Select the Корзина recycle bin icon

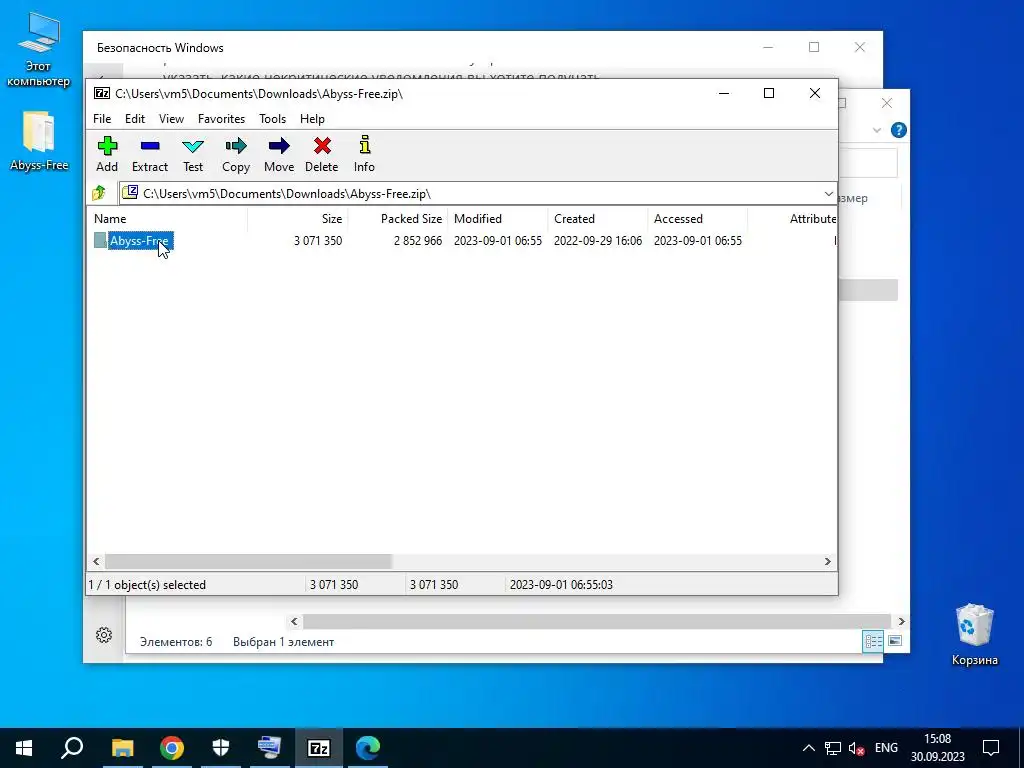coord(974,634)
